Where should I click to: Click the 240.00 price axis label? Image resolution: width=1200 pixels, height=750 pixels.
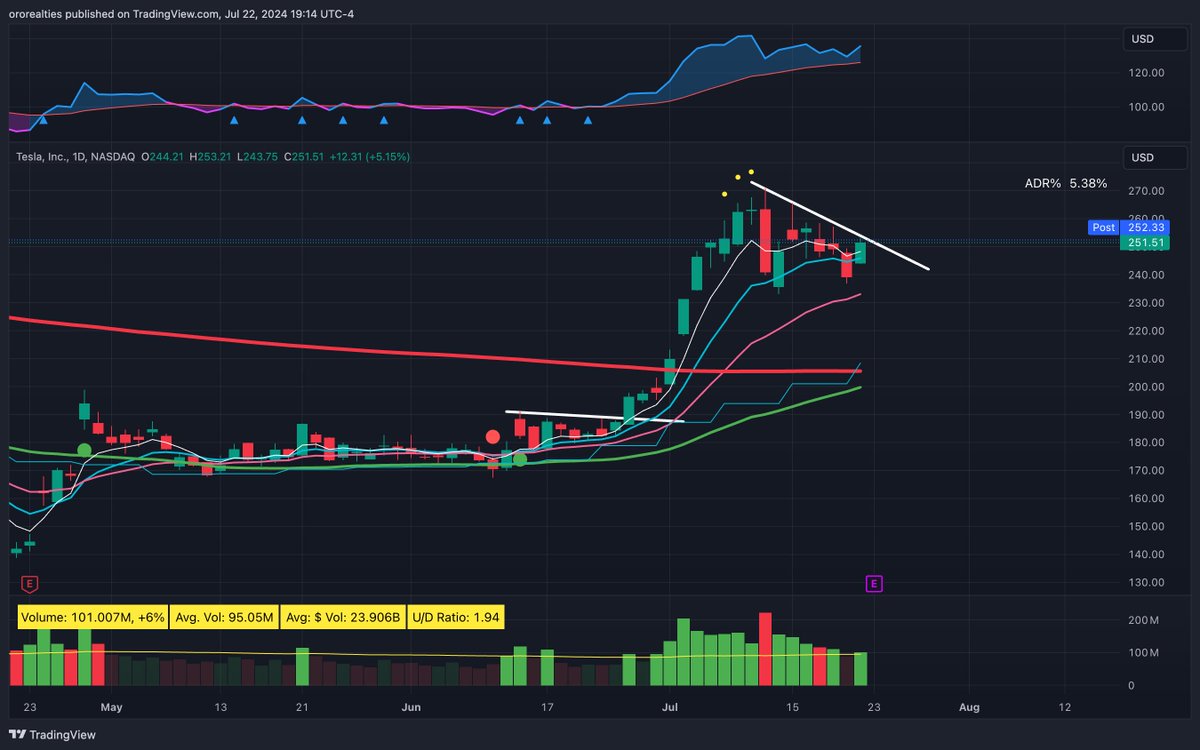pos(1144,275)
